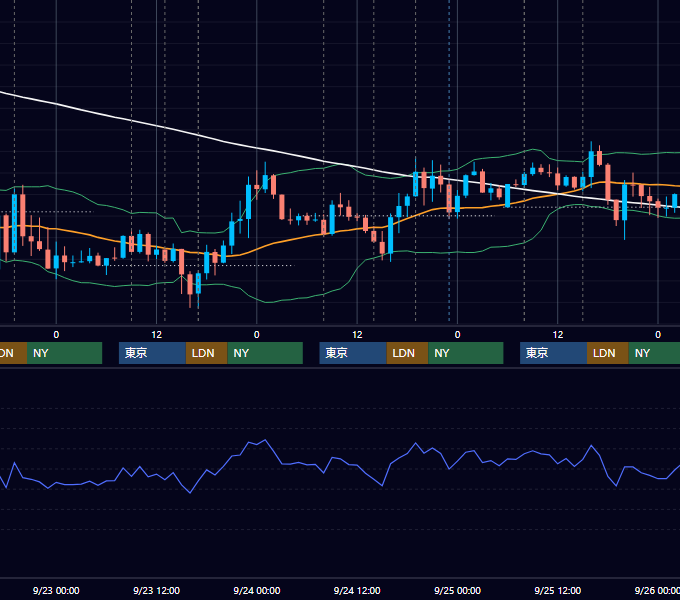Screen dimensions: 680x600
Task: Click the hour label '12' above 9/25 12:00
Action: pos(558,335)
